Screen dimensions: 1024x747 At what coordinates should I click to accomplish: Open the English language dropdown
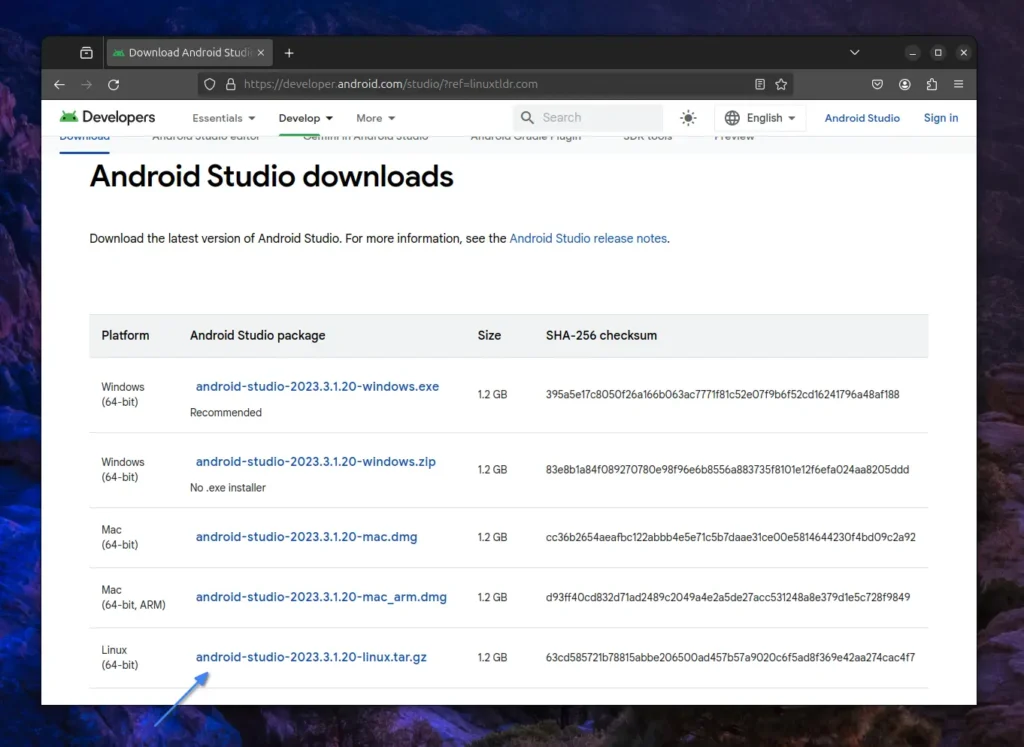click(760, 118)
